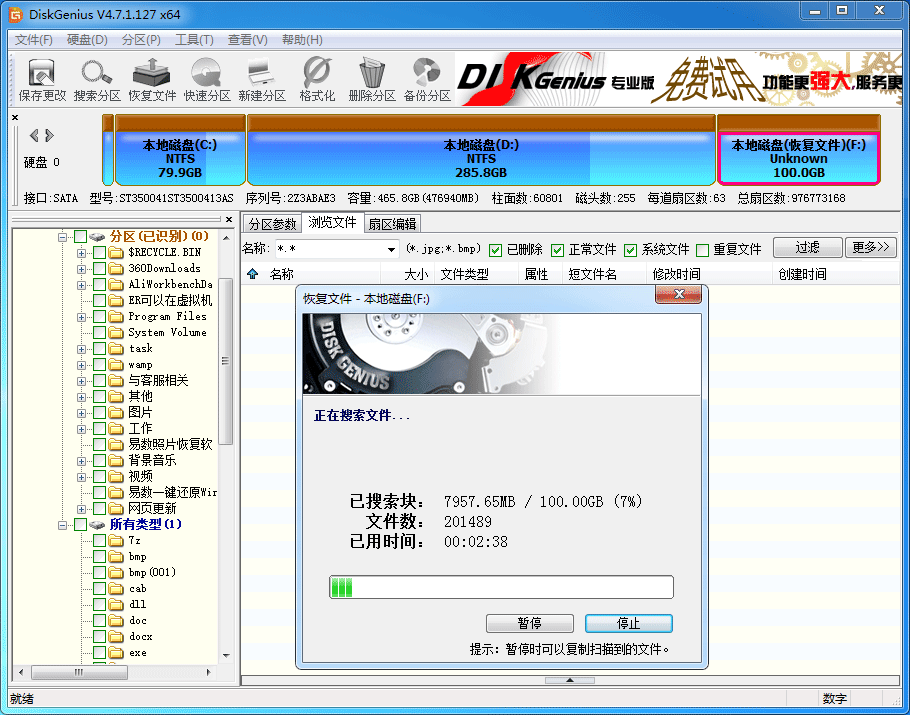910x715 pixels.
Task: Click the DiskGenius title bar app icon
Action: (x=16, y=14)
